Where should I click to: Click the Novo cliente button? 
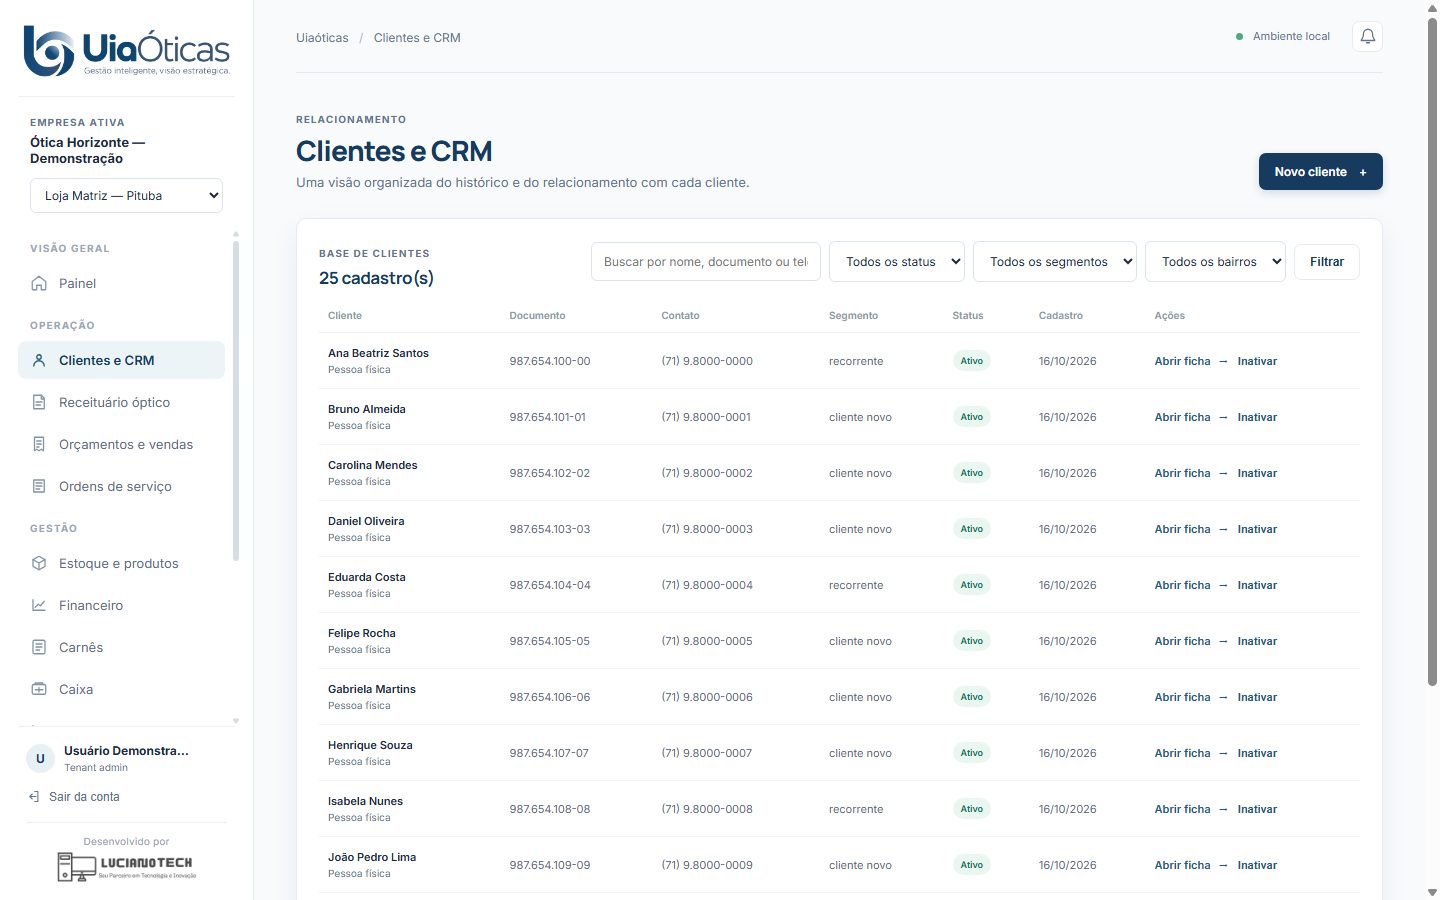1320,172
